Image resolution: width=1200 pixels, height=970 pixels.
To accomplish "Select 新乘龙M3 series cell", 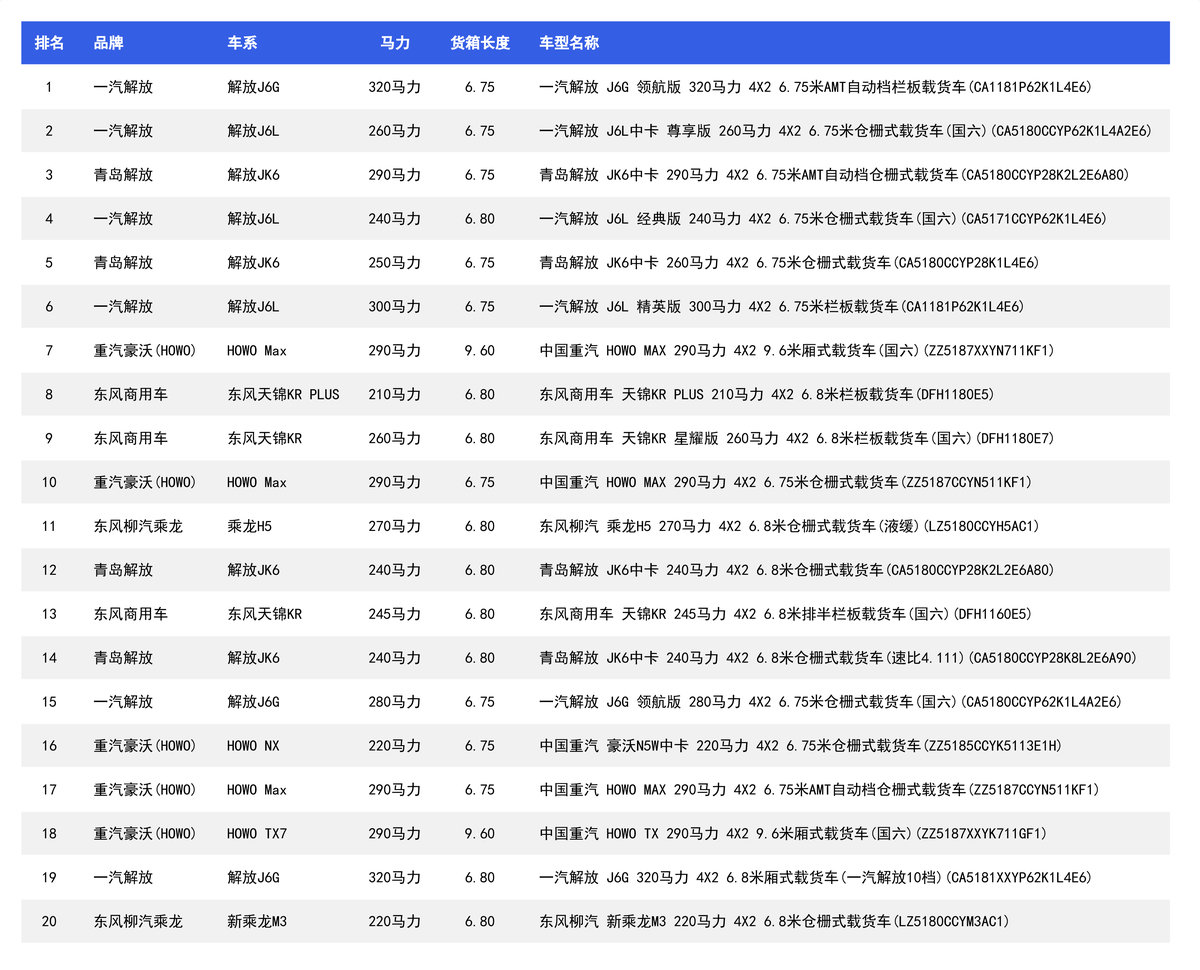I will click(x=257, y=923).
